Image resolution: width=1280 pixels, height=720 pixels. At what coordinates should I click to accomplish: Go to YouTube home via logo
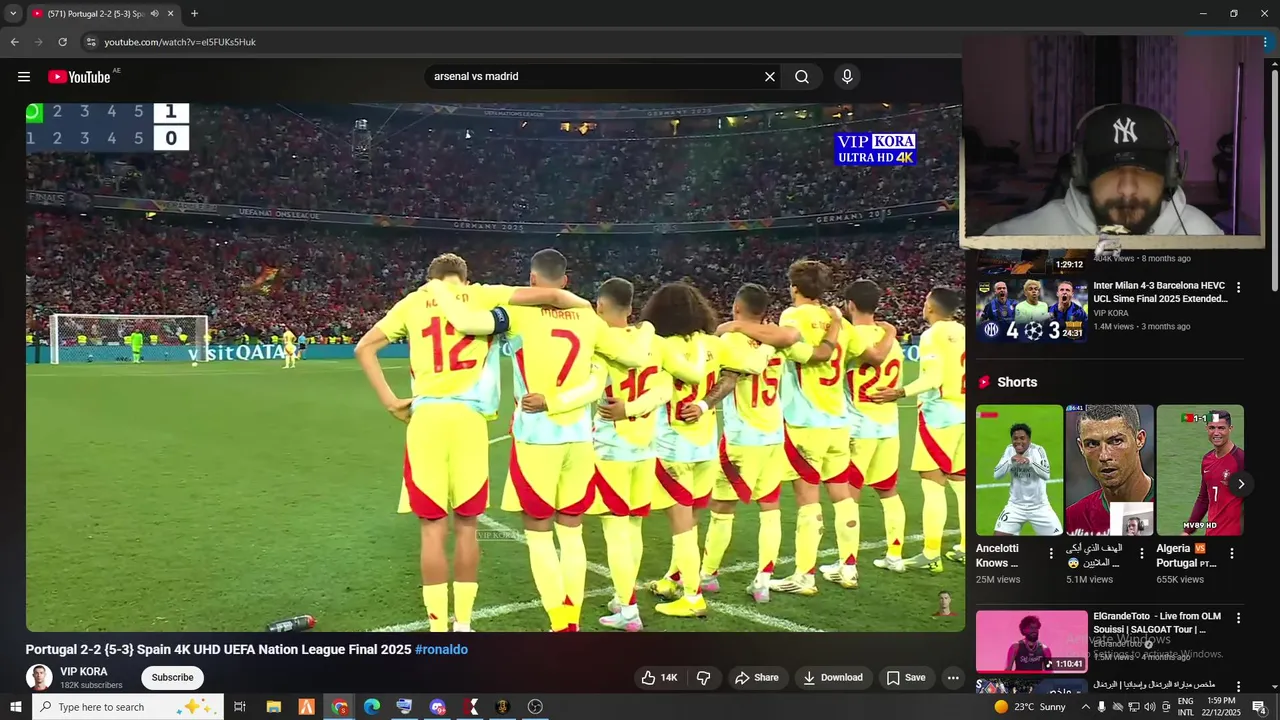79,77
